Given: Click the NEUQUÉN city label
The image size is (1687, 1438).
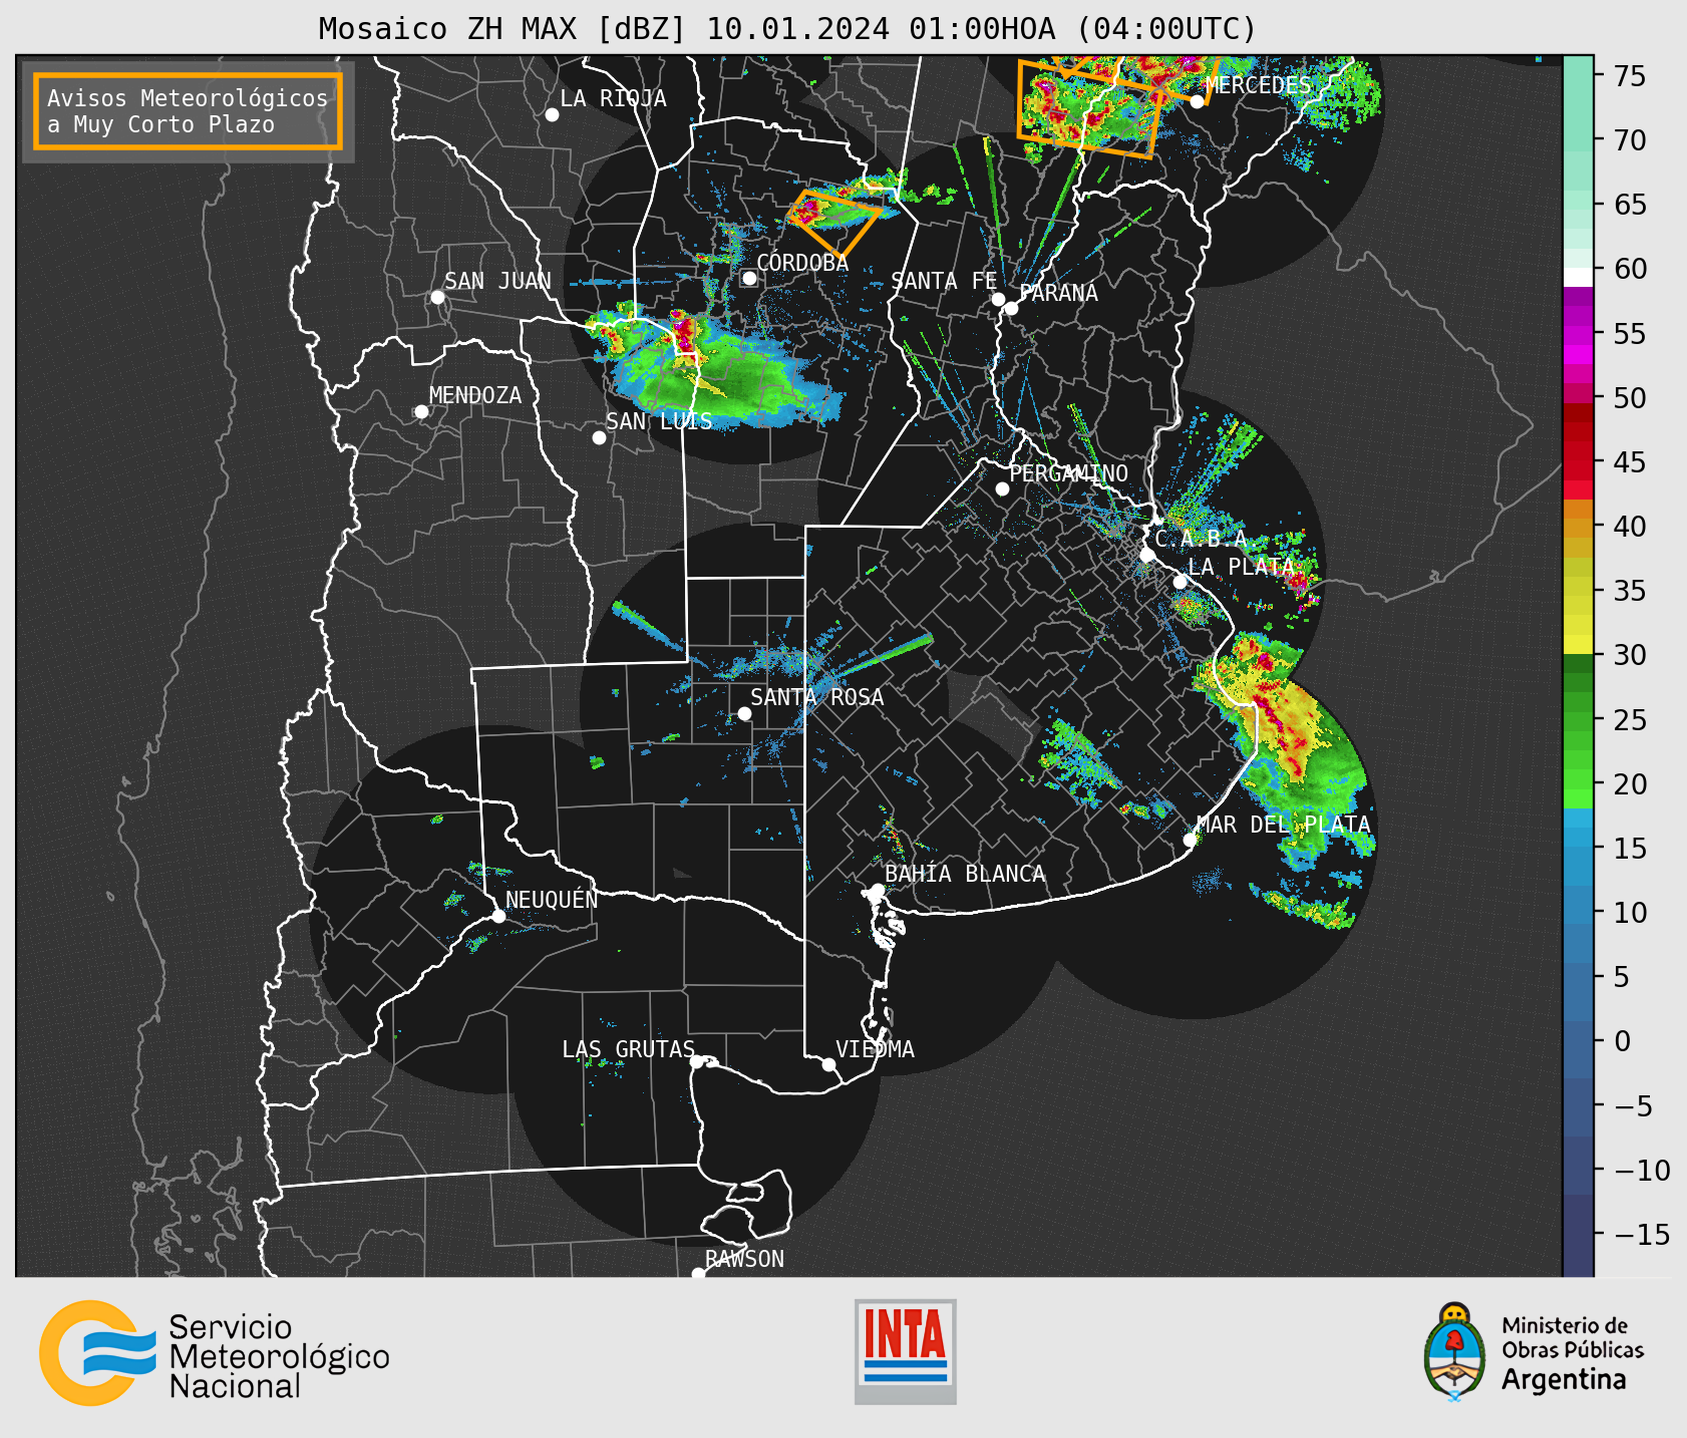Looking at the screenshot, I should coord(552,899).
